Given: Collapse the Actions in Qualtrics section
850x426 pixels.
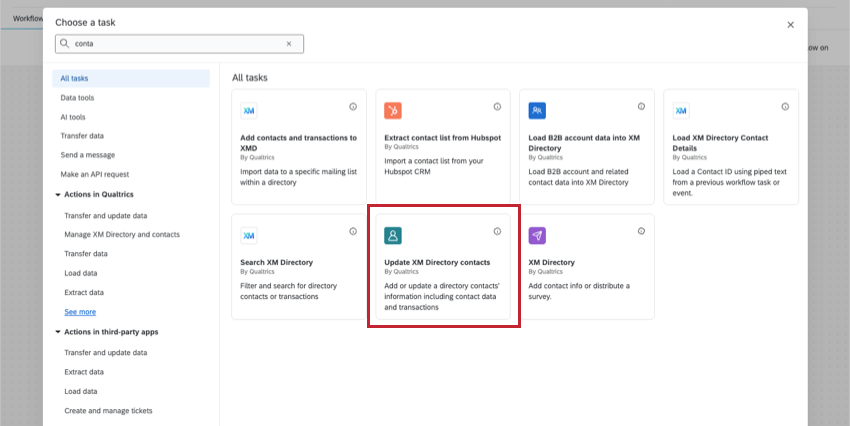Looking at the screenshot, I should (58, 195).
